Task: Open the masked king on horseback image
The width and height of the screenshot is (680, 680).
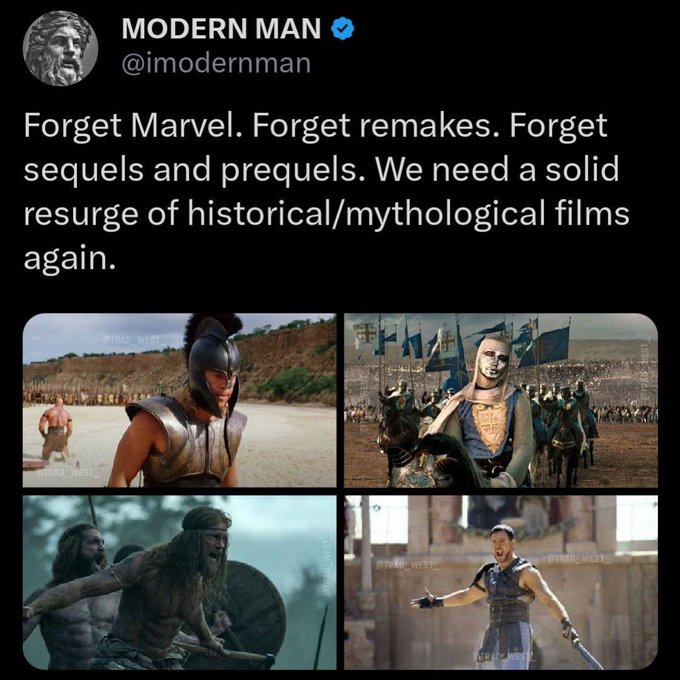Action: [501, 400]
